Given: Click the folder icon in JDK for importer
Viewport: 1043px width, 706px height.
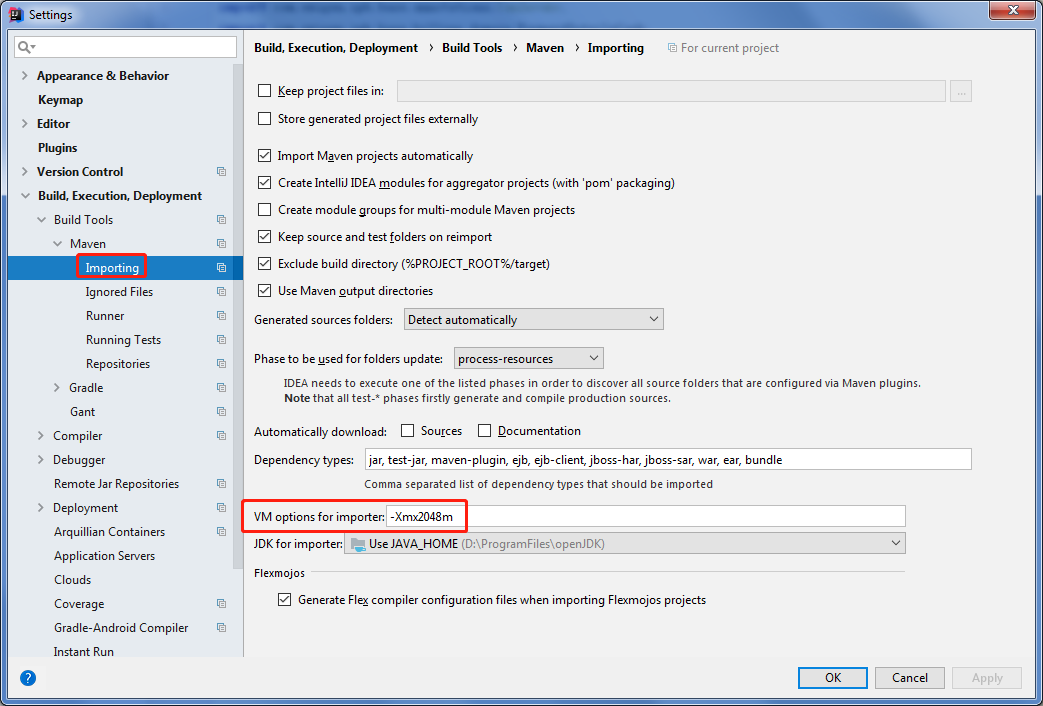Looking at the screenshot, I should click(358, 544).
